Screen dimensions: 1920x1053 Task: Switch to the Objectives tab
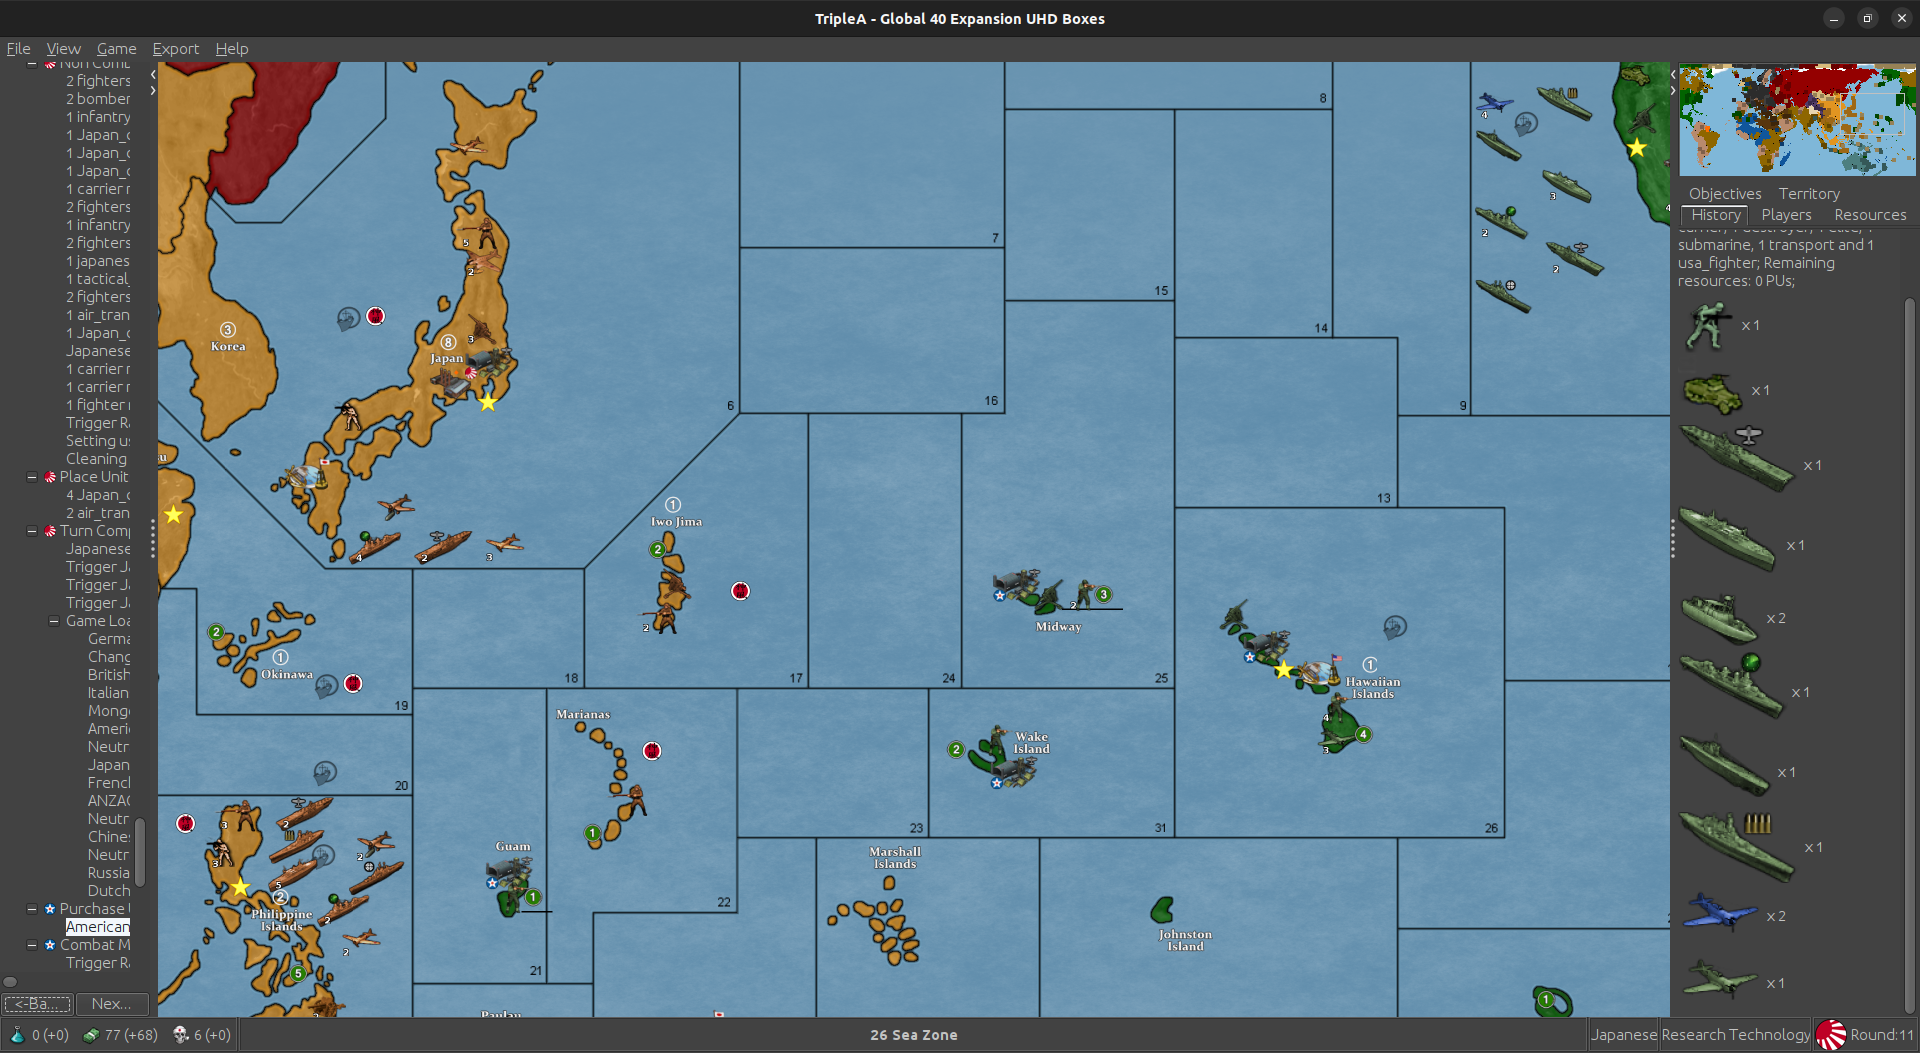coord(1725,194)
